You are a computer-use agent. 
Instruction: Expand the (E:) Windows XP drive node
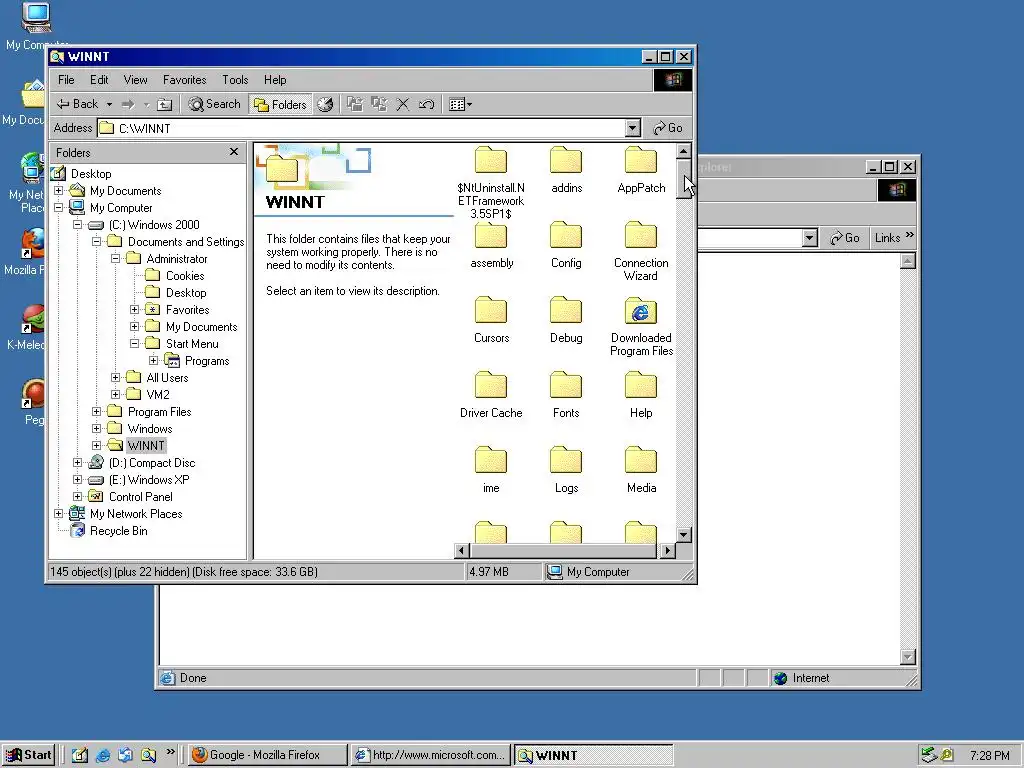coord(77,479)
